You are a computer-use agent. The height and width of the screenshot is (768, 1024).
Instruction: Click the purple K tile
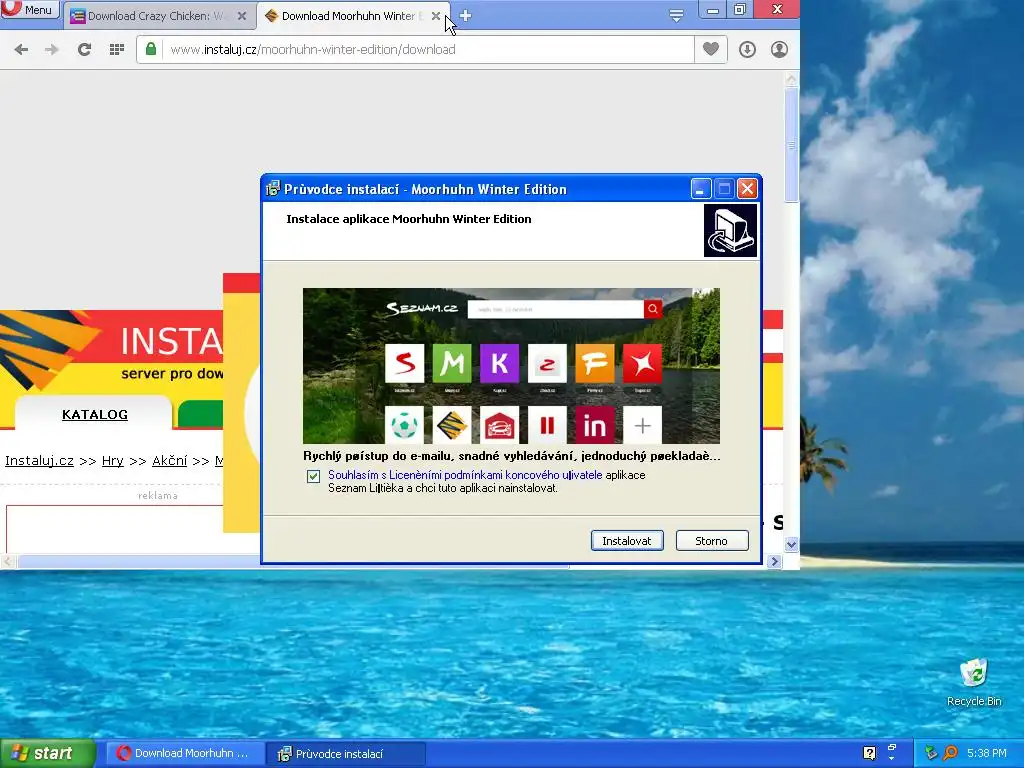[x=500, y=363]
